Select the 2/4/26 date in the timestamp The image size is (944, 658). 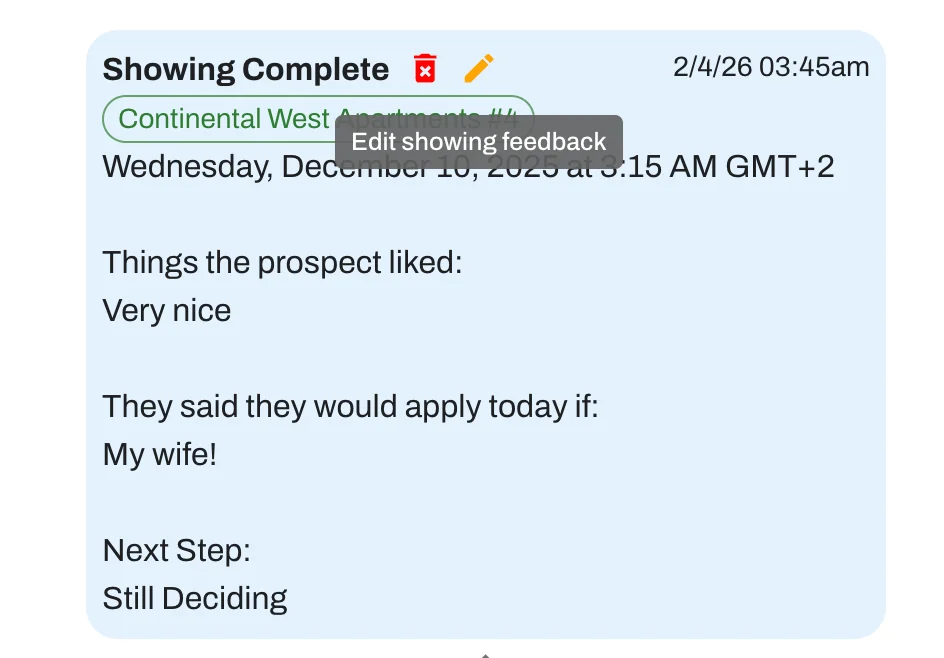(712, 67)
